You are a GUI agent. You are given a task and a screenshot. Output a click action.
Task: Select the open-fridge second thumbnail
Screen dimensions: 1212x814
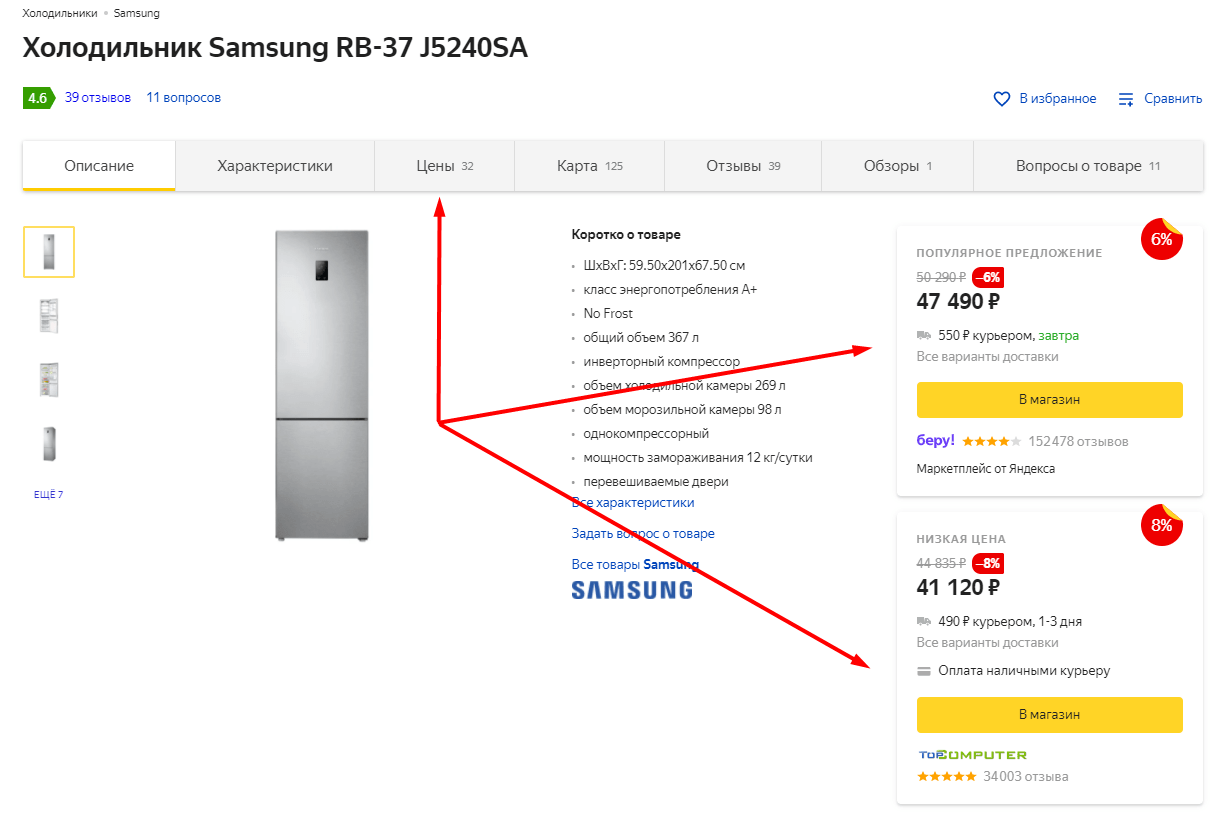point(49,316)
